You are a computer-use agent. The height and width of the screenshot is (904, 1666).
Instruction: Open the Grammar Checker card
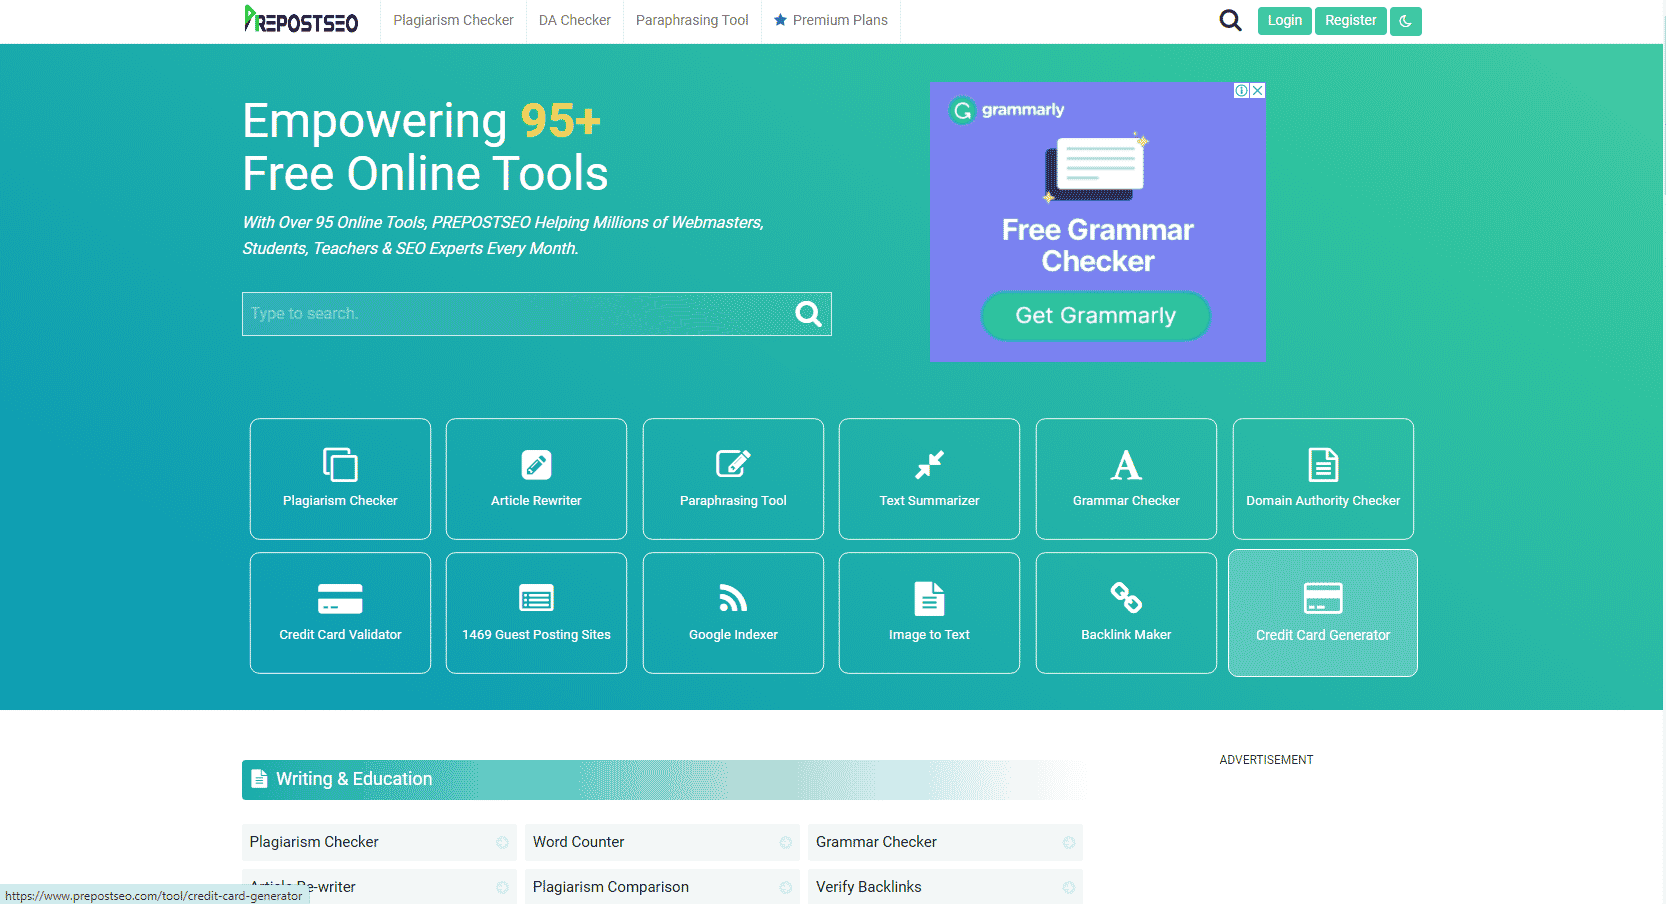click(x=1126, y=479)
